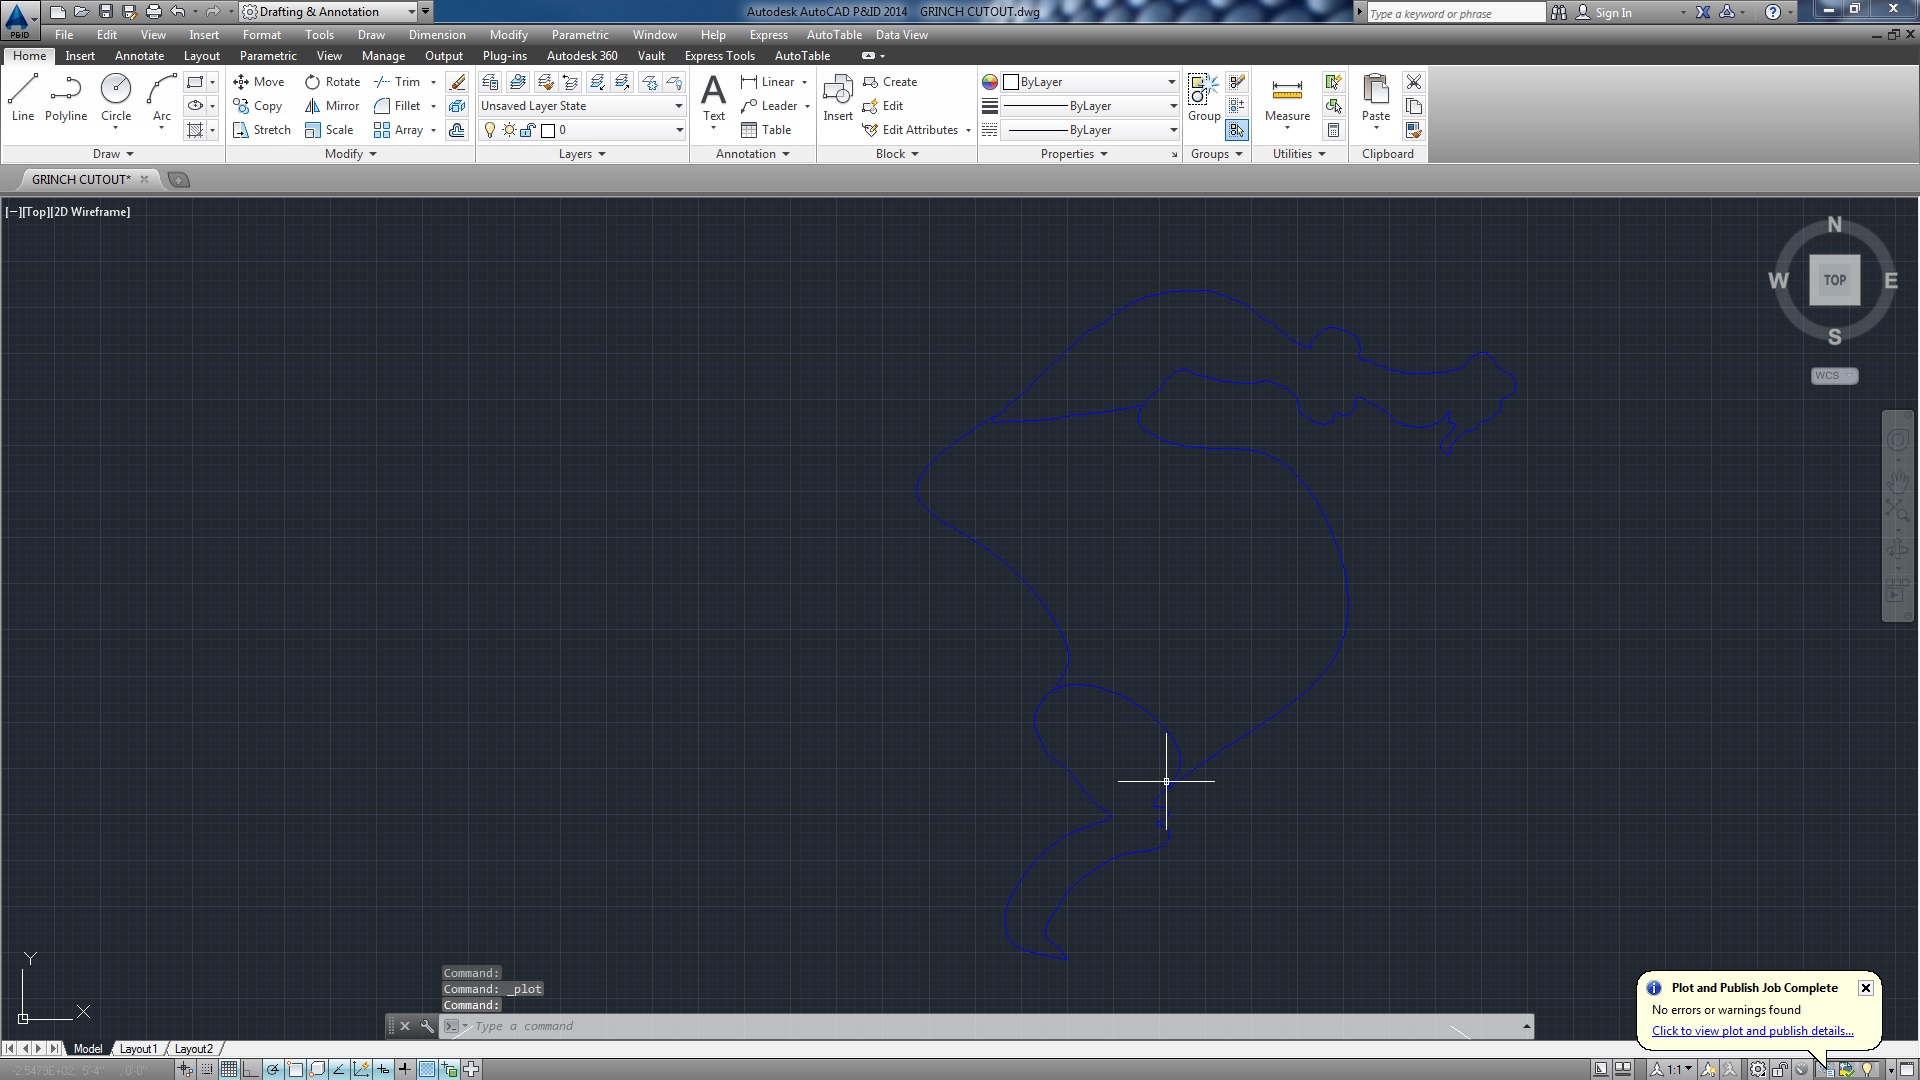Image resolution: width=1920 pixels, height=1080 pixels.
Task: Toggle Polar Tracking in status bar
Action: click(273, 1069)
